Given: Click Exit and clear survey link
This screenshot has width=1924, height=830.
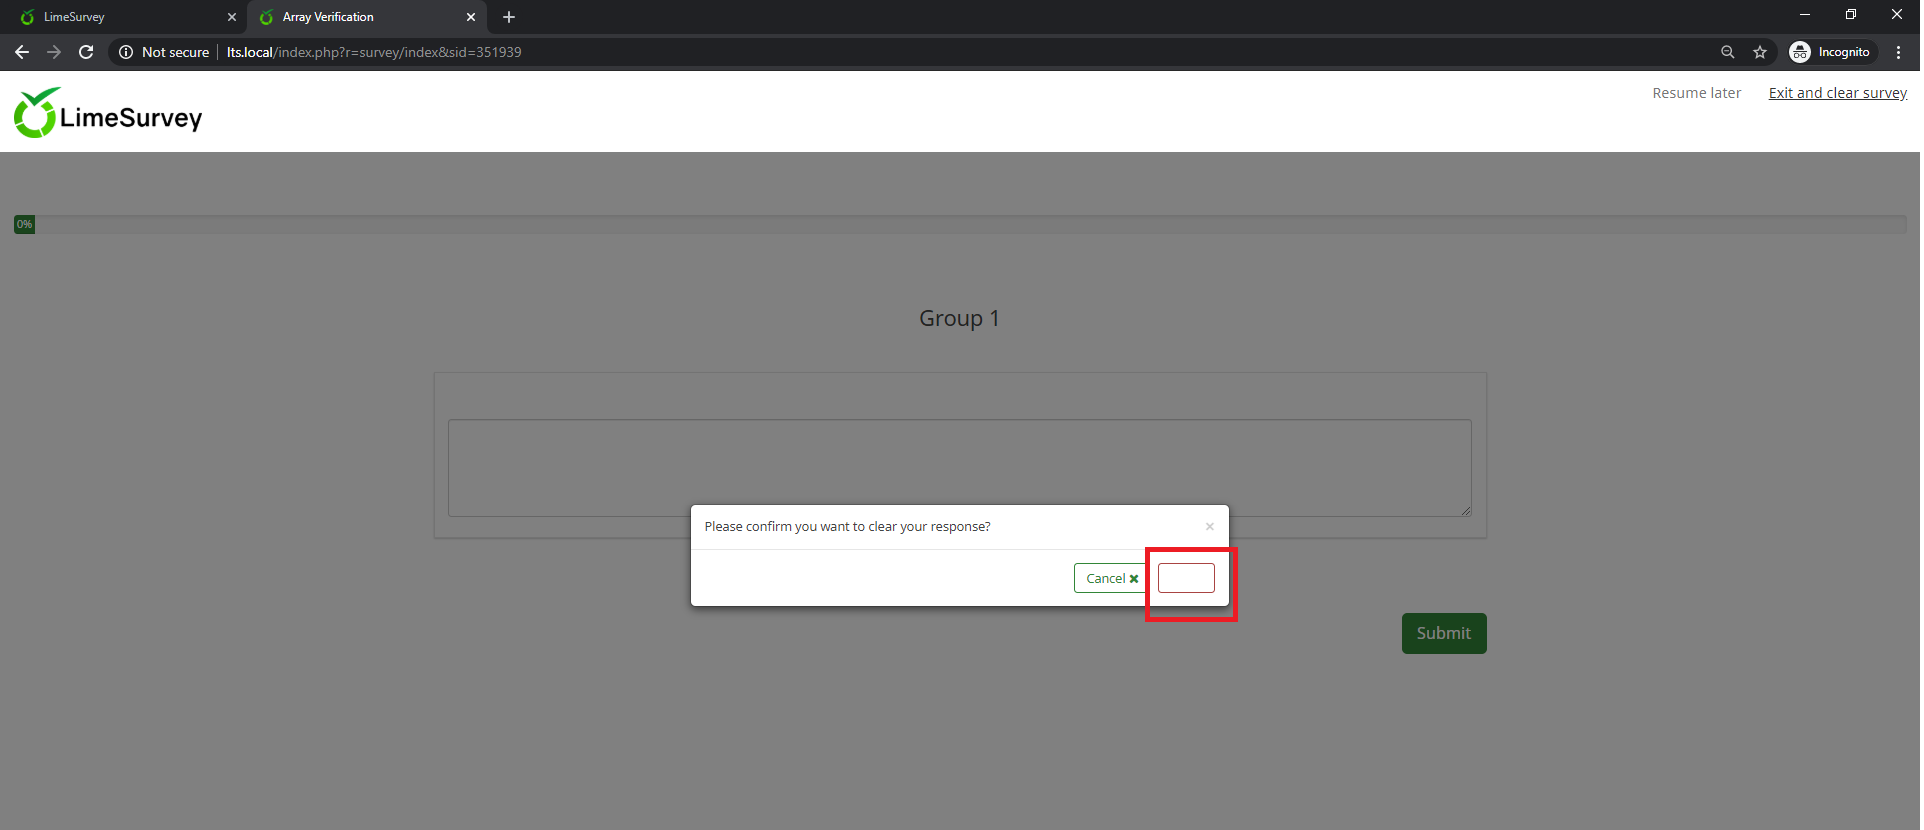Looking at the screenshot, I should click(1837, 93).
